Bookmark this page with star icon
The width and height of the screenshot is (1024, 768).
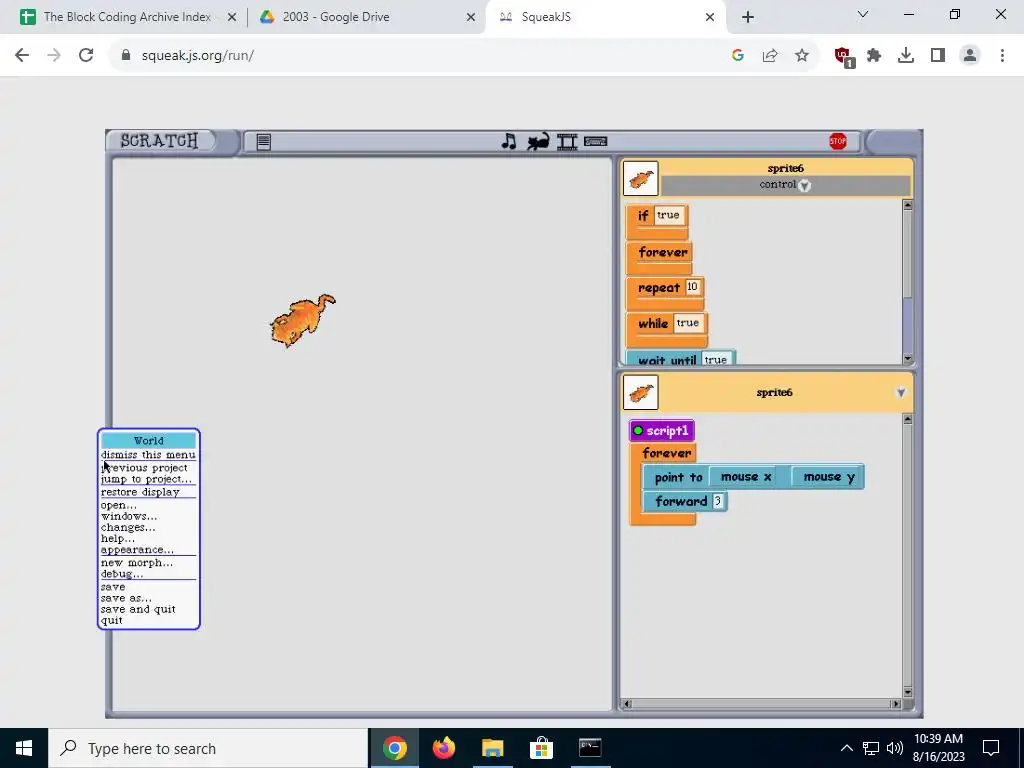point(802,56)
